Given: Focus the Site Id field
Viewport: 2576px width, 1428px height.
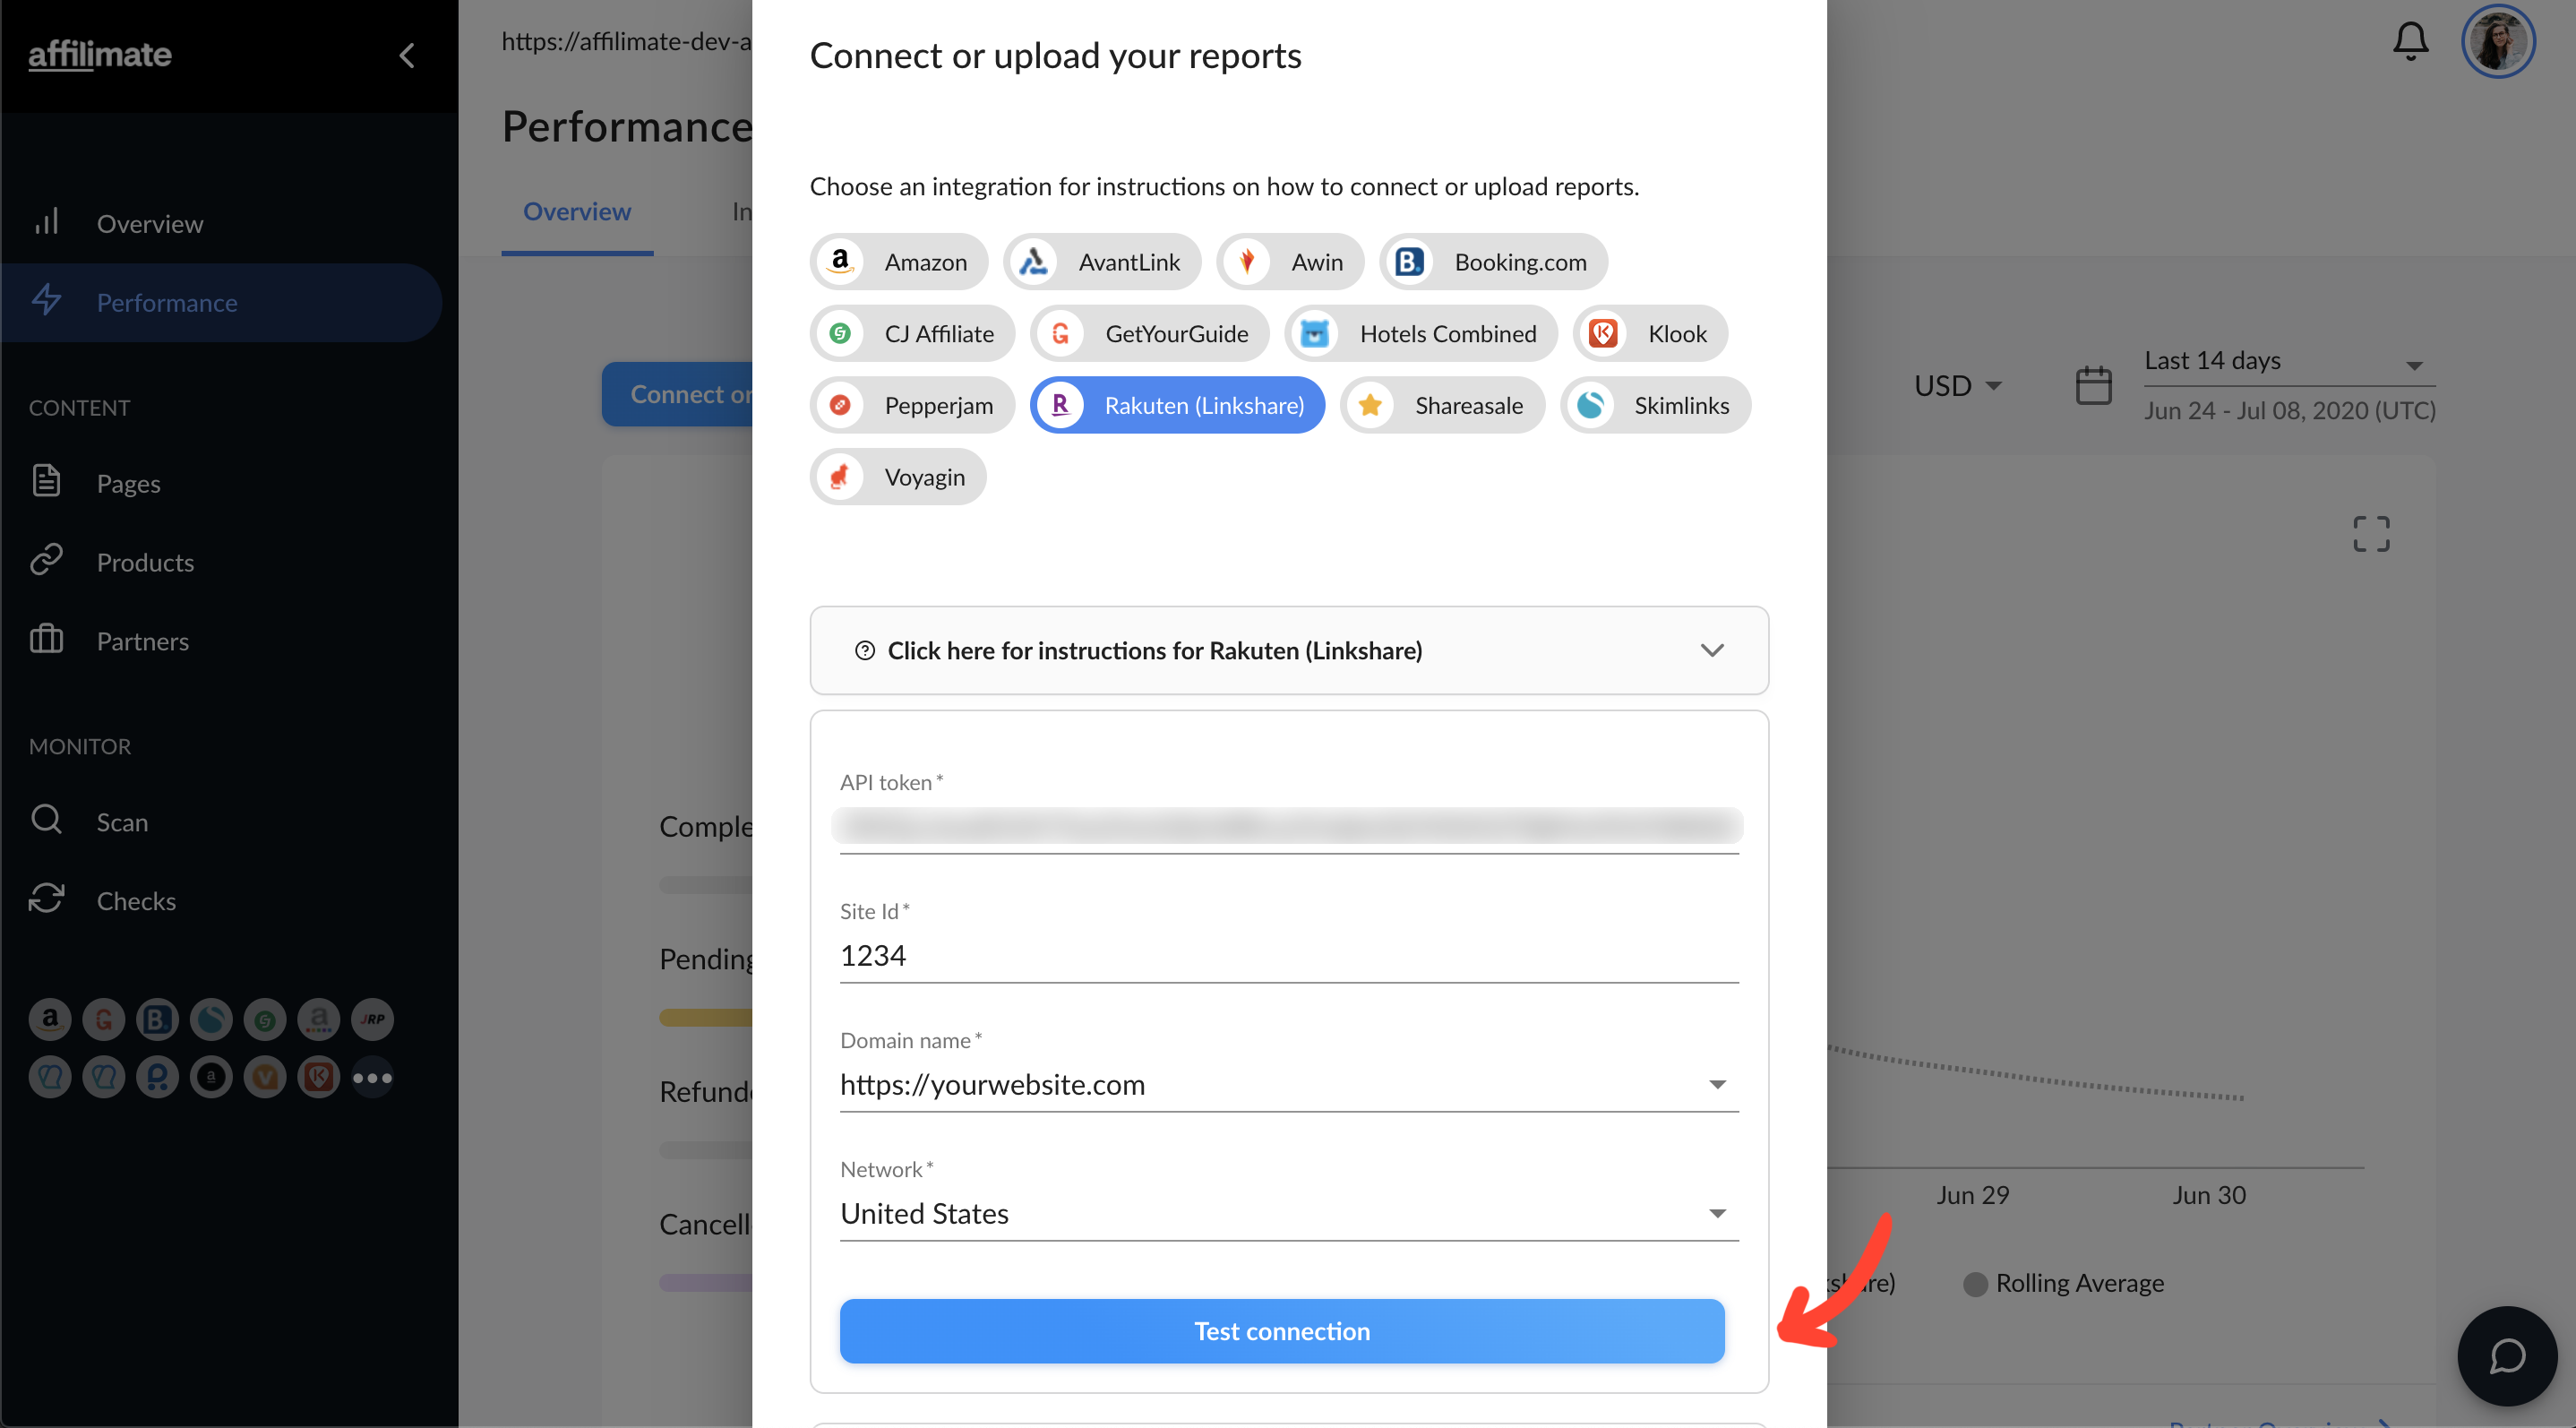Looking at the screenshot, I should 1289,955.
